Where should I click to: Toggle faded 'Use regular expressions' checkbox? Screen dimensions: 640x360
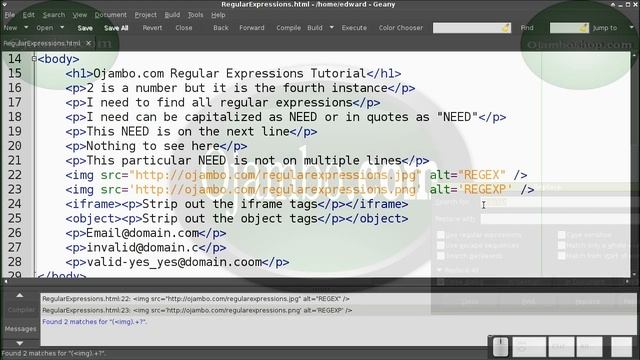tap(440, 235)
